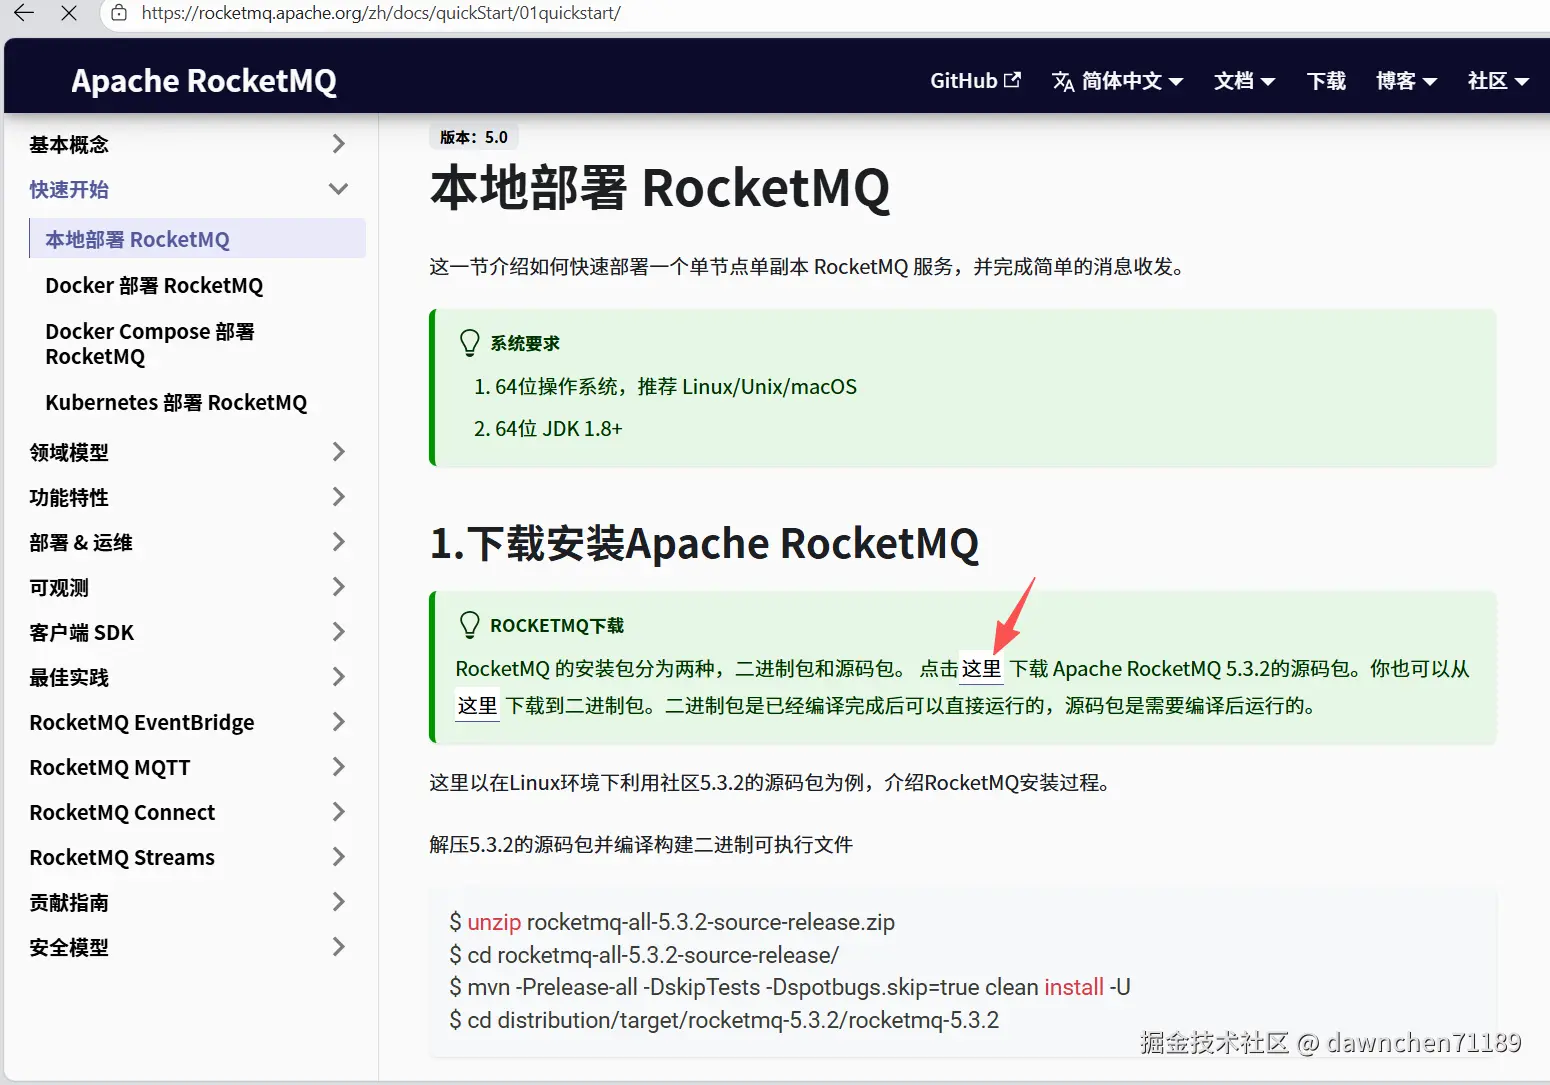
Task: Open RocketMQ Streams sidebar category
Action: tap(122, 857)
